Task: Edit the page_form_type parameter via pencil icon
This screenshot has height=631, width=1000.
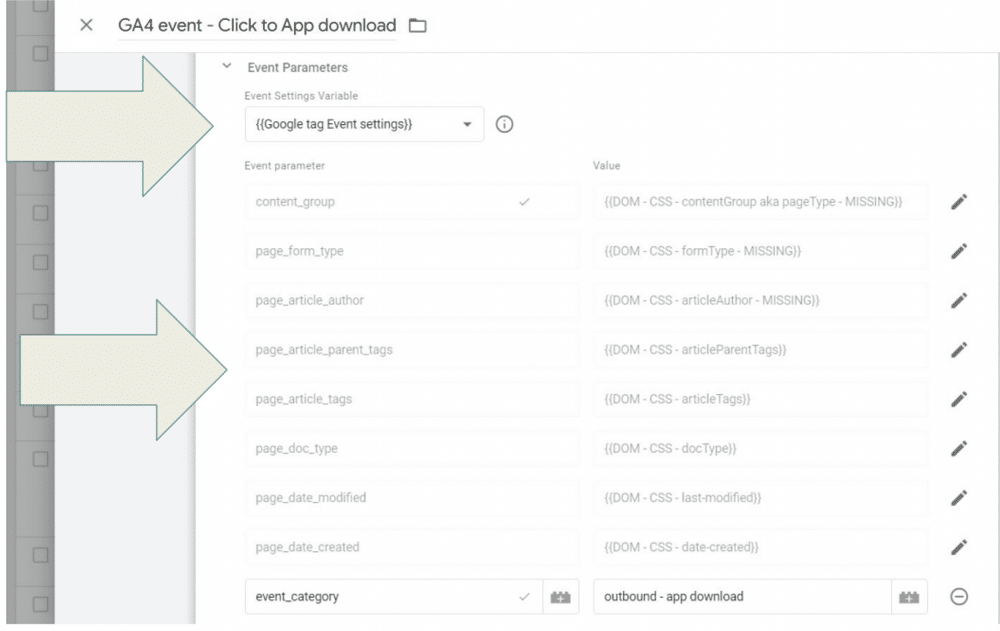Action: [959, 252]
